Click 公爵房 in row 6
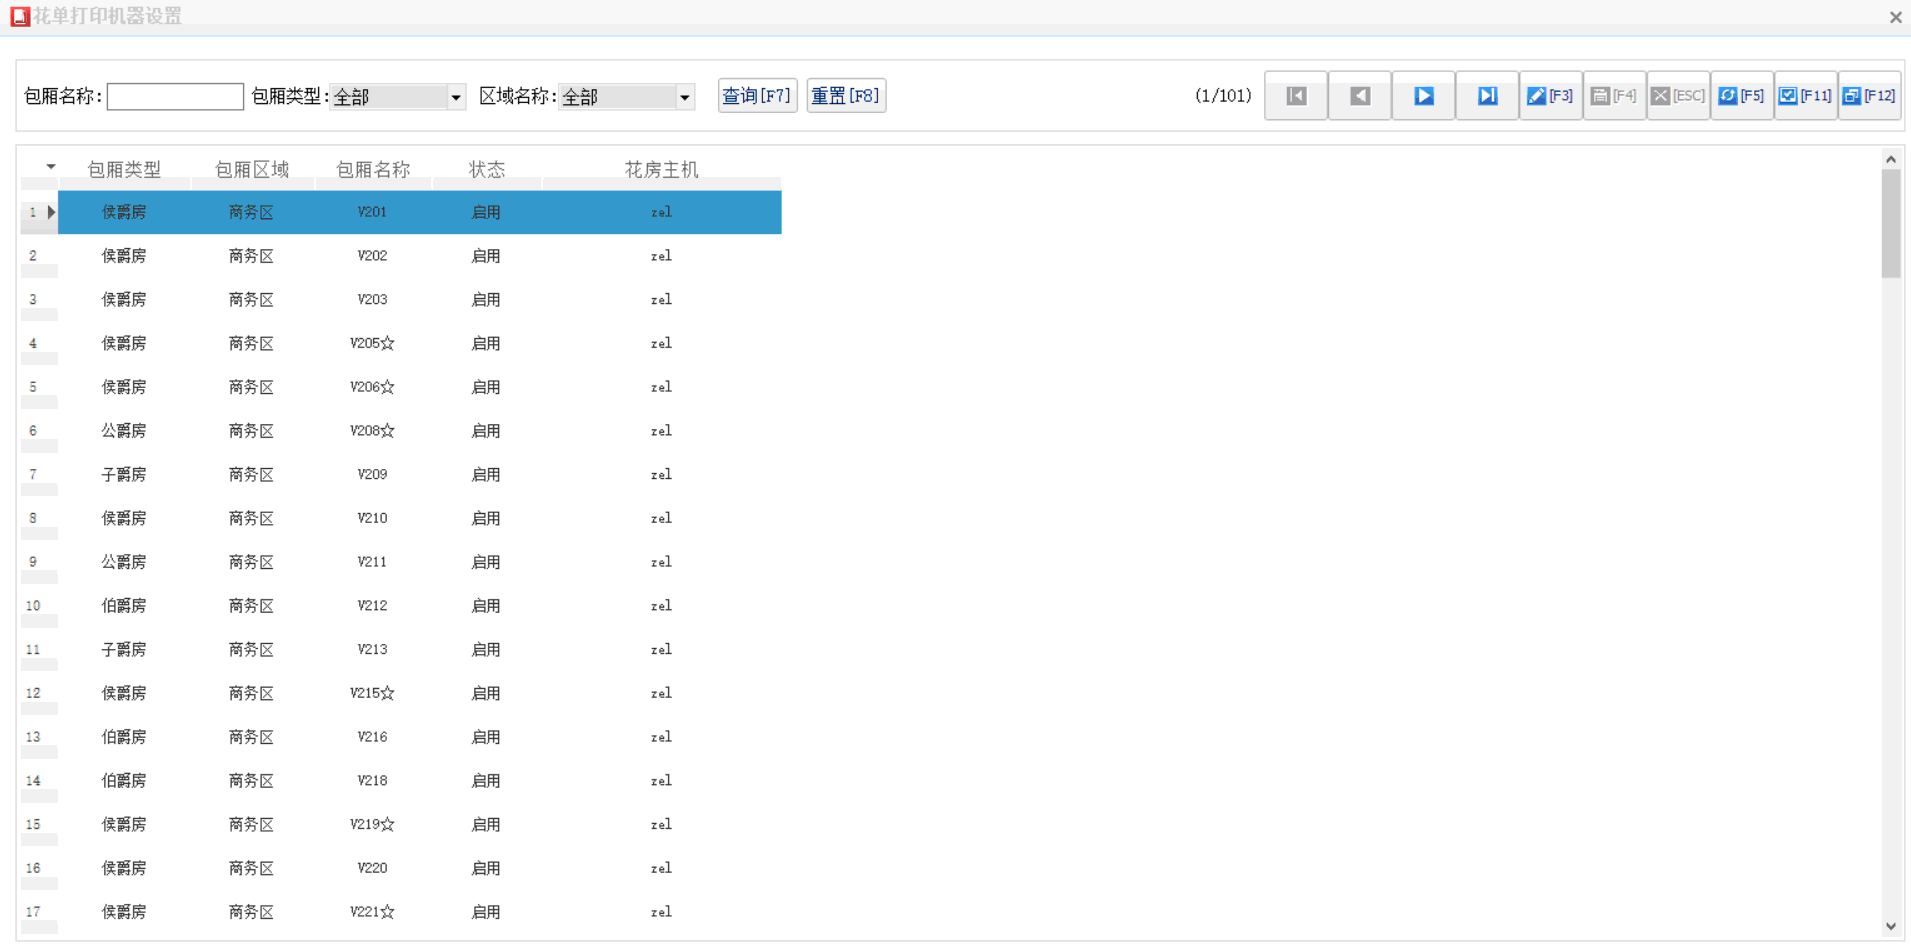 124,431
